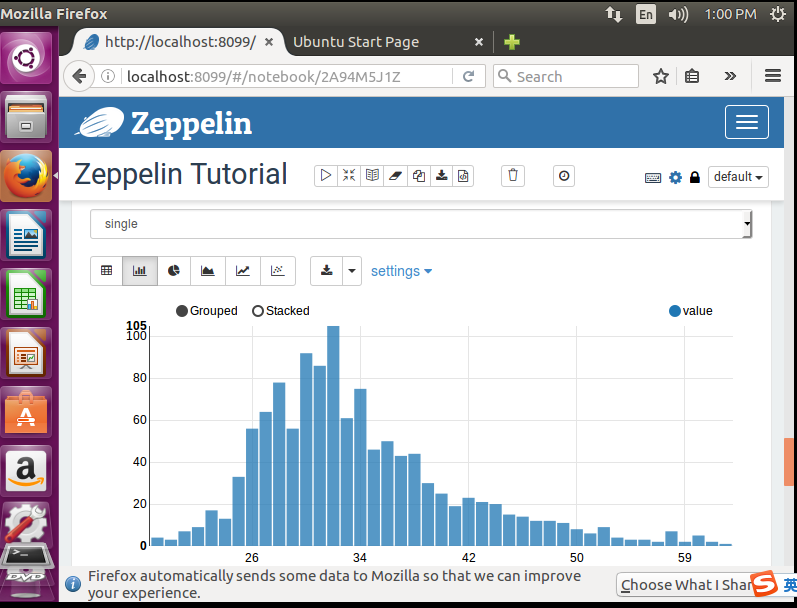Switch to line chart visualization
This screenshot has height=608, width=797.
[243, 271]
